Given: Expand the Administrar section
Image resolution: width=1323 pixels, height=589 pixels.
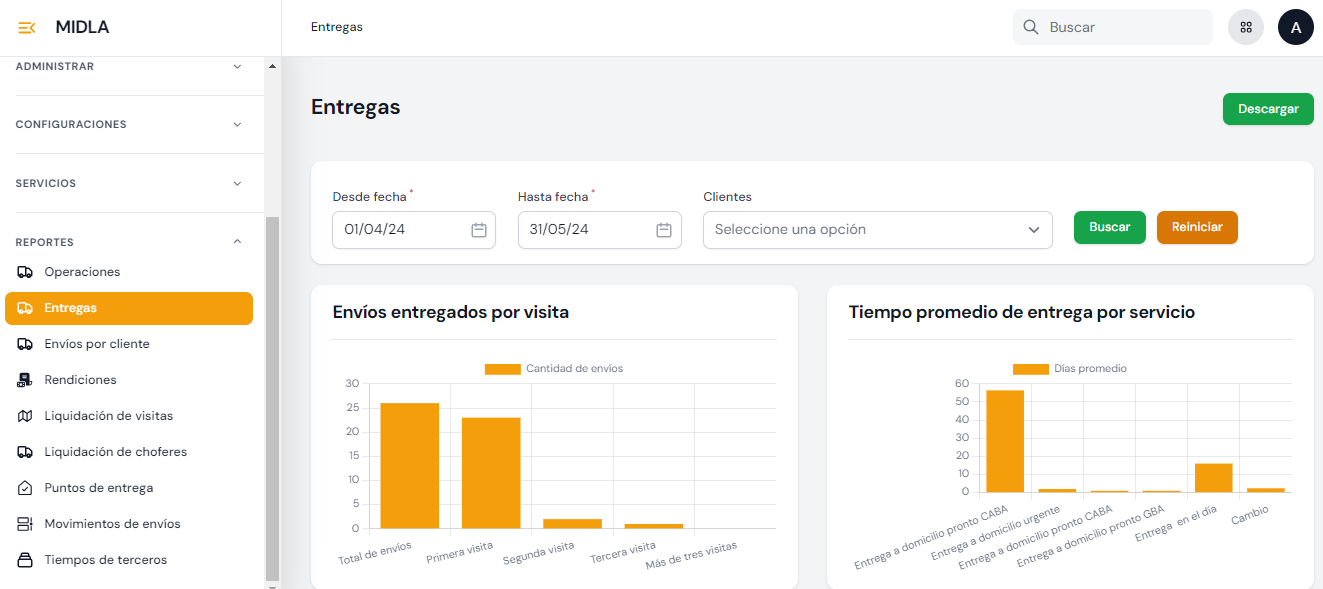Looking at the screenshot, I should [x=237, y=67].
